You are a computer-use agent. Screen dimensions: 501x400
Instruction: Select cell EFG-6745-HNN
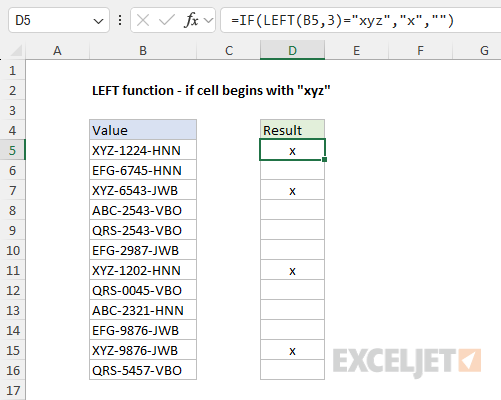[143, 170]
